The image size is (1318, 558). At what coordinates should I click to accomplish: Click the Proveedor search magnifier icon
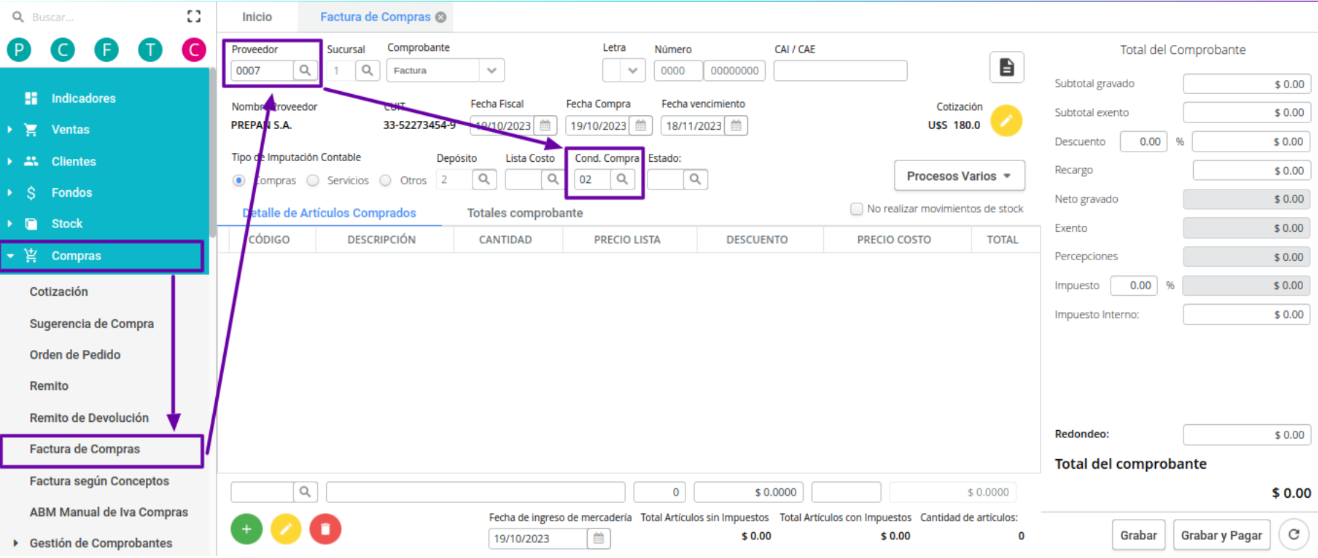tap(305, 70)
